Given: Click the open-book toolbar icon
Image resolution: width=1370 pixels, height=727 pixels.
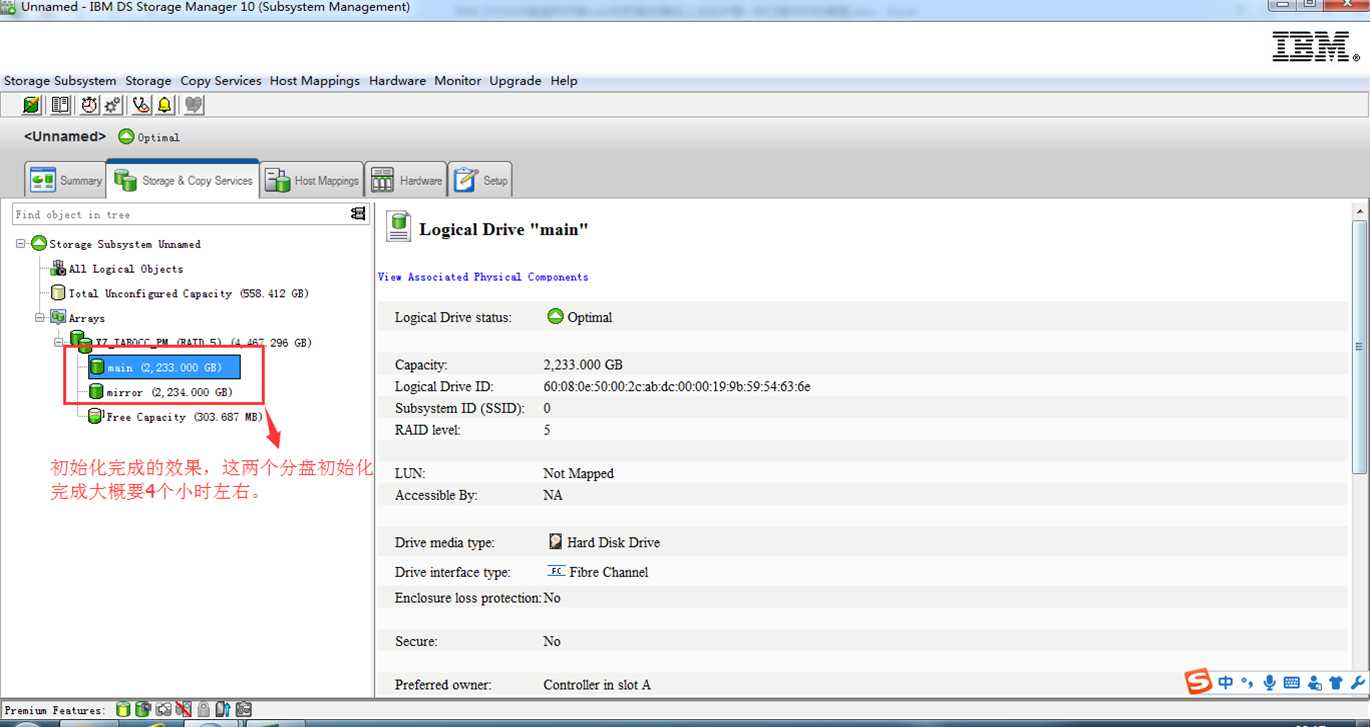Looking at the screenshot, I should tap(61, 105).
